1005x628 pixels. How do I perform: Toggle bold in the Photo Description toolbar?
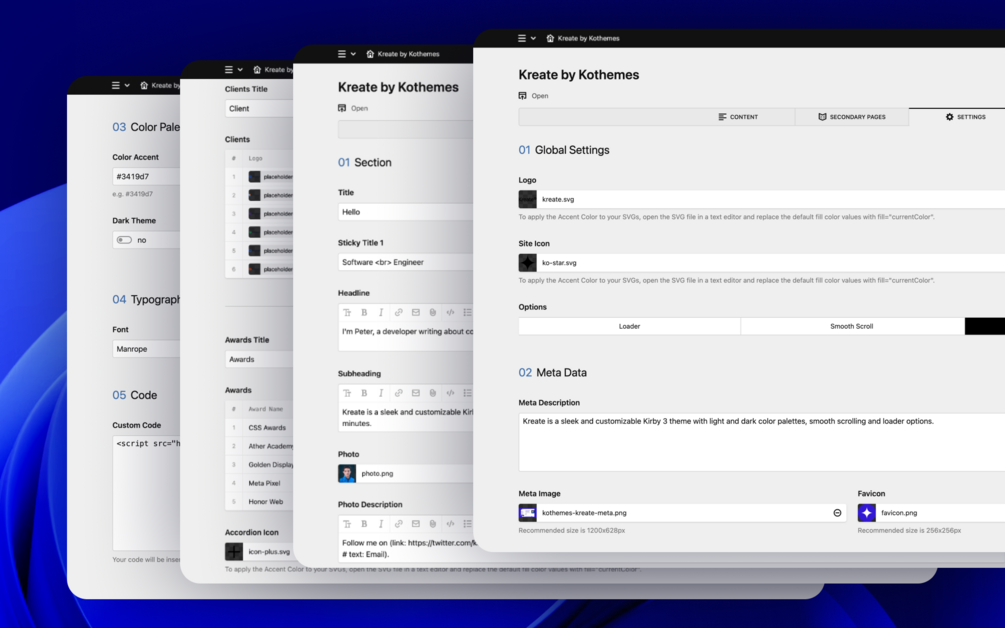pos(364,524)
